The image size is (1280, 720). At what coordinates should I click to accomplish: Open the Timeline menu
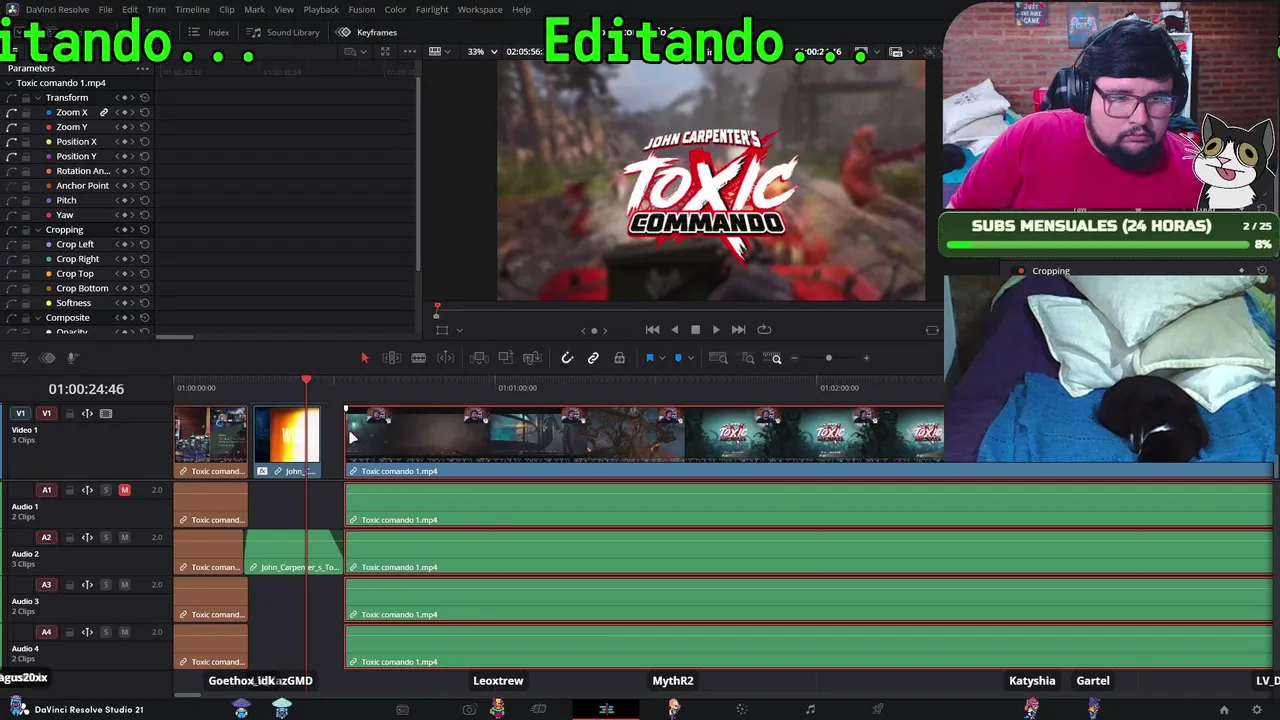point(192,10)
